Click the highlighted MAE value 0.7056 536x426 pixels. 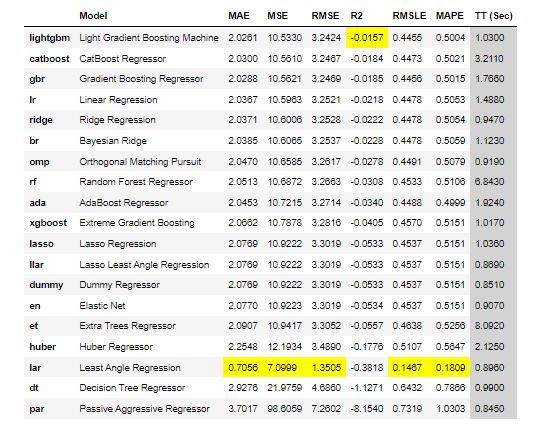click(243, 368)
